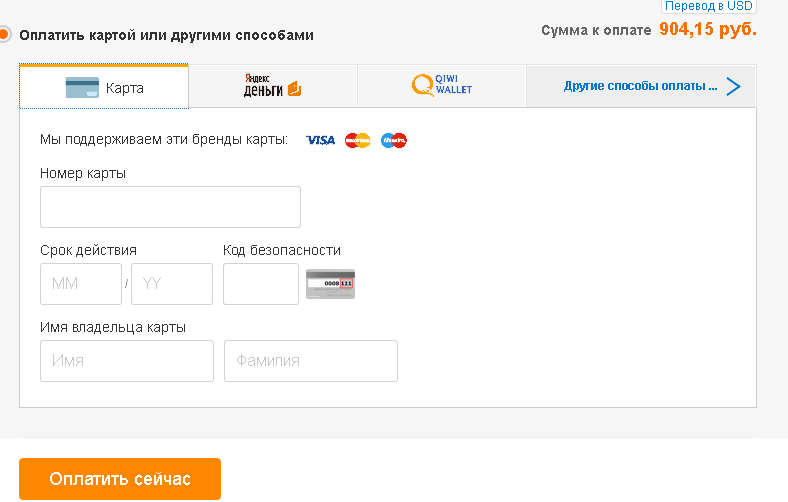The image size is (788, 502).
Task: Expand Другие способы оплаты options
Action: [641, 86]
